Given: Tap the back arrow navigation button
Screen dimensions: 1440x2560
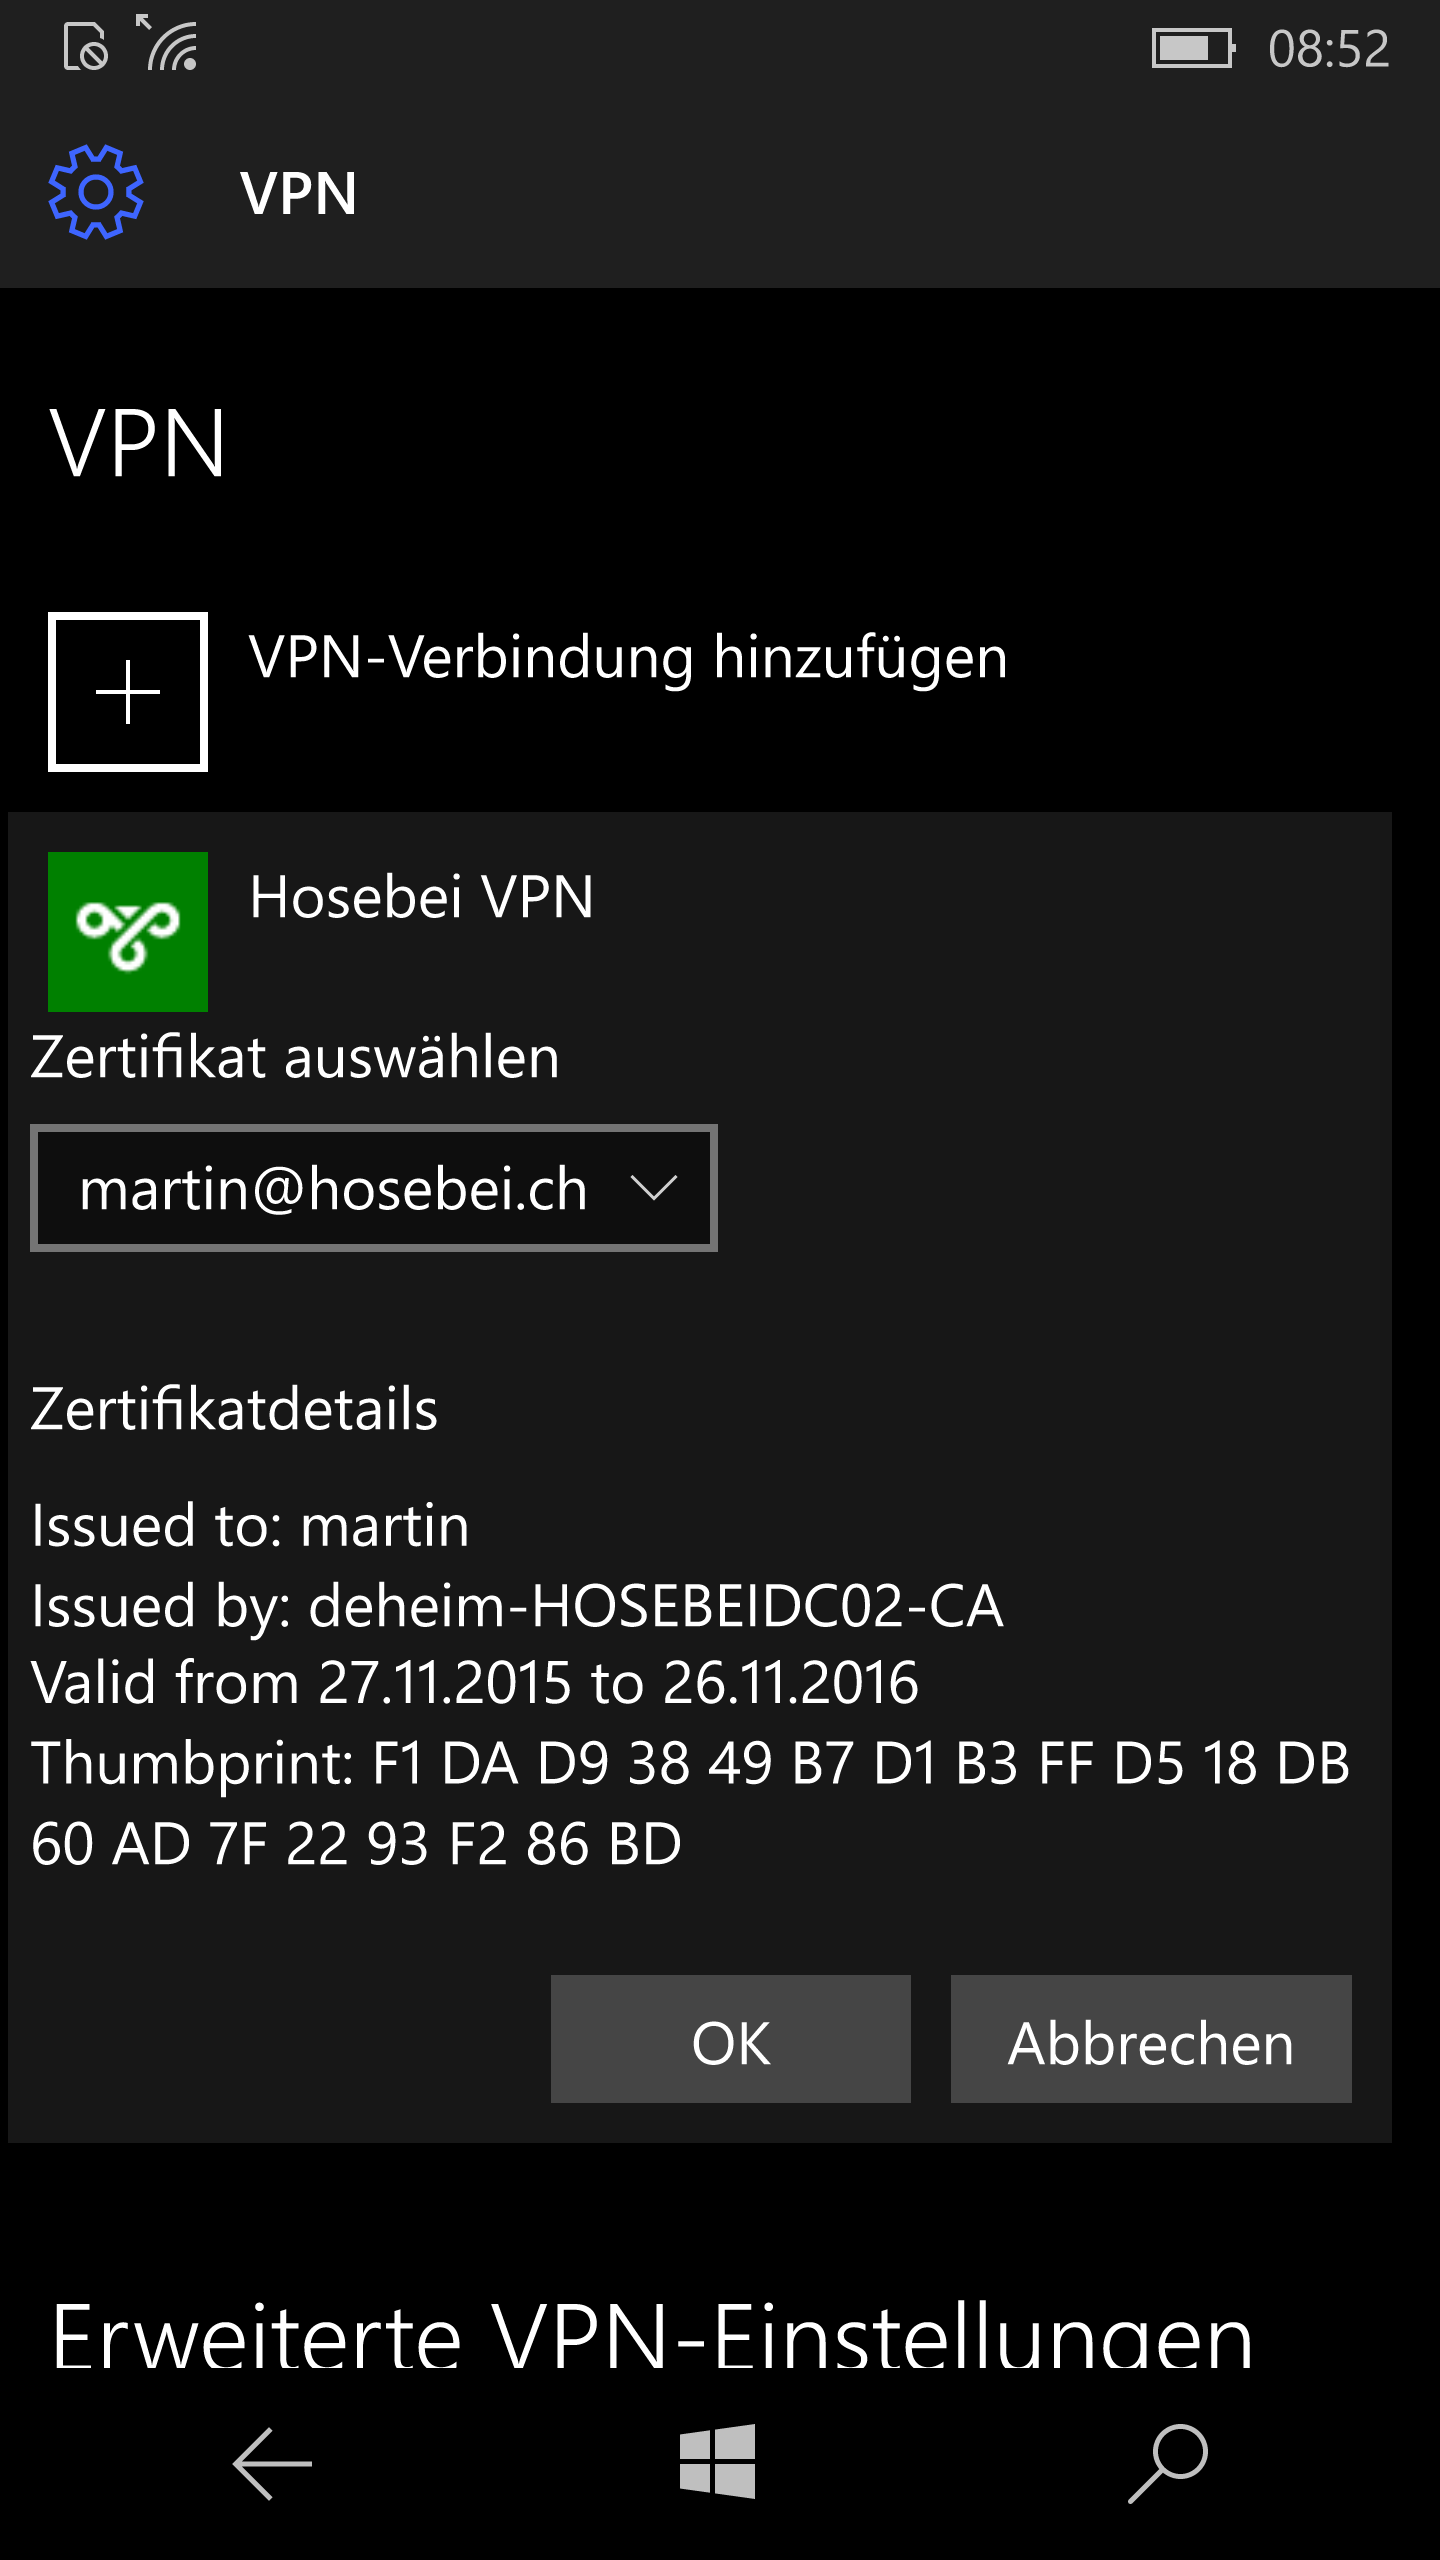Looking at the screenshot, I should [272, 2464].
